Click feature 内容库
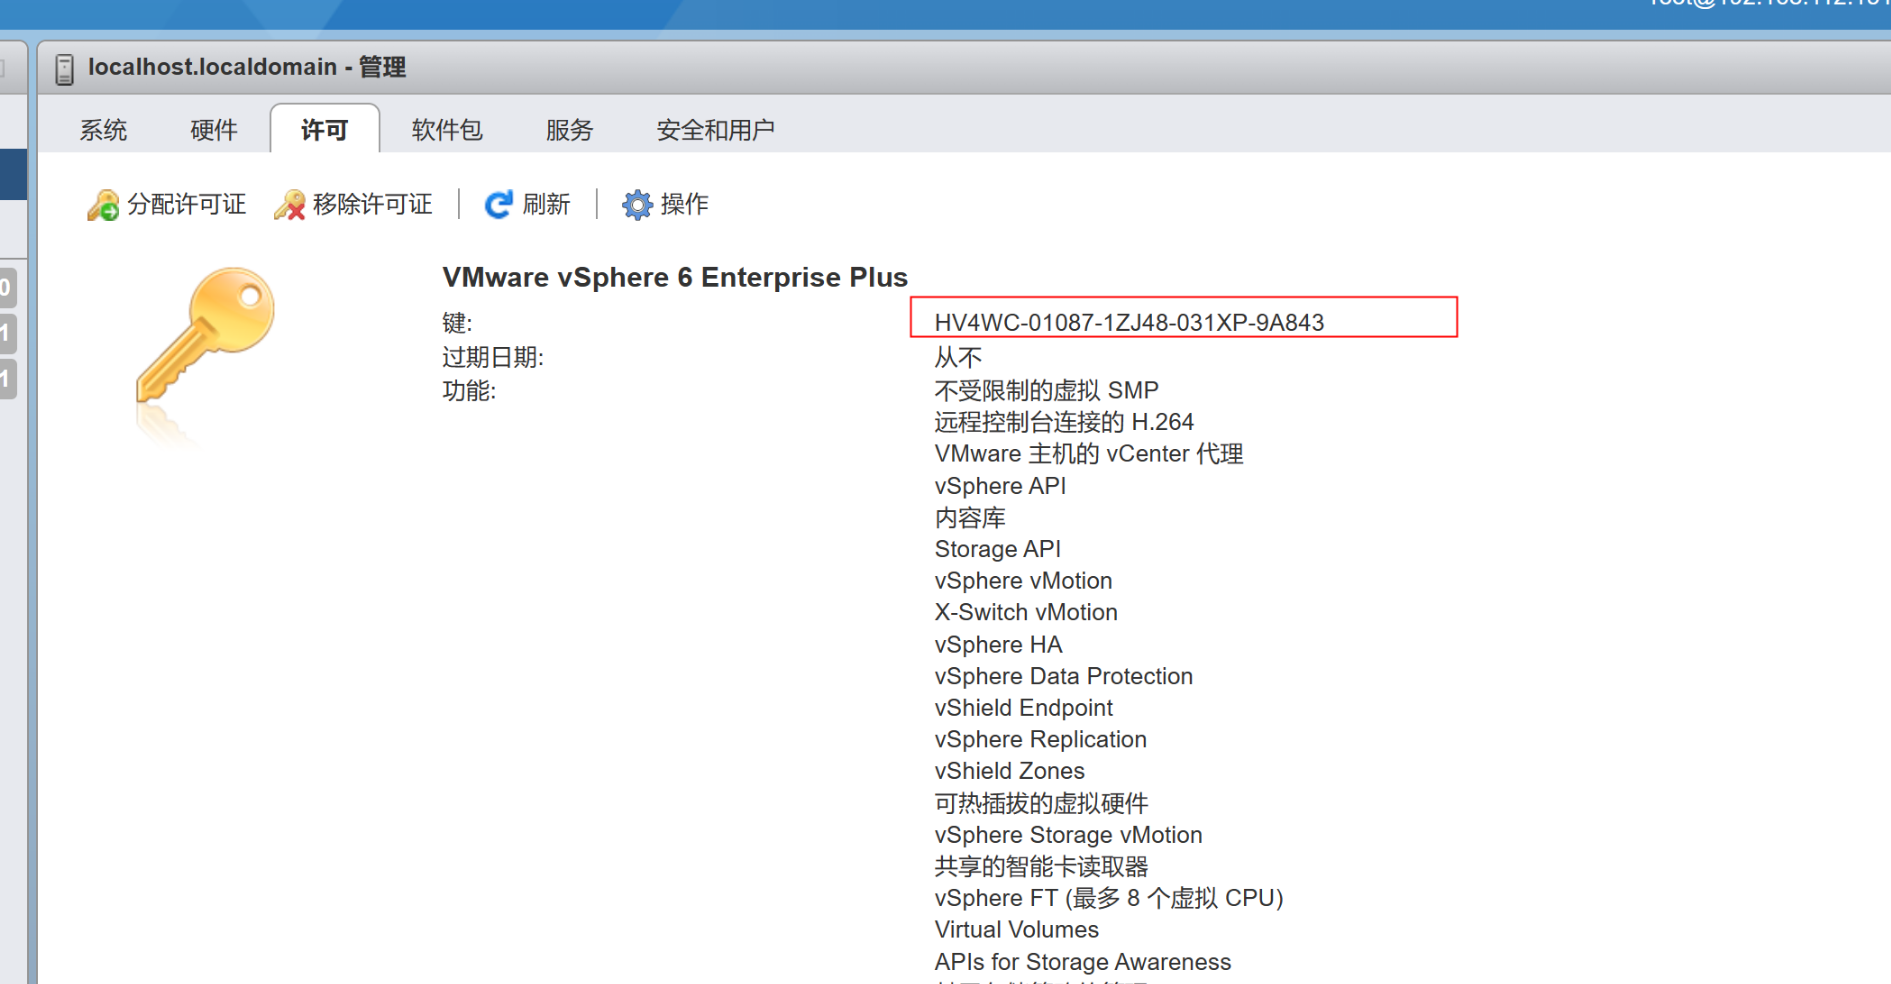This screenshot has width=1891, height=984. pyautogui.click(x=970, y=518)
